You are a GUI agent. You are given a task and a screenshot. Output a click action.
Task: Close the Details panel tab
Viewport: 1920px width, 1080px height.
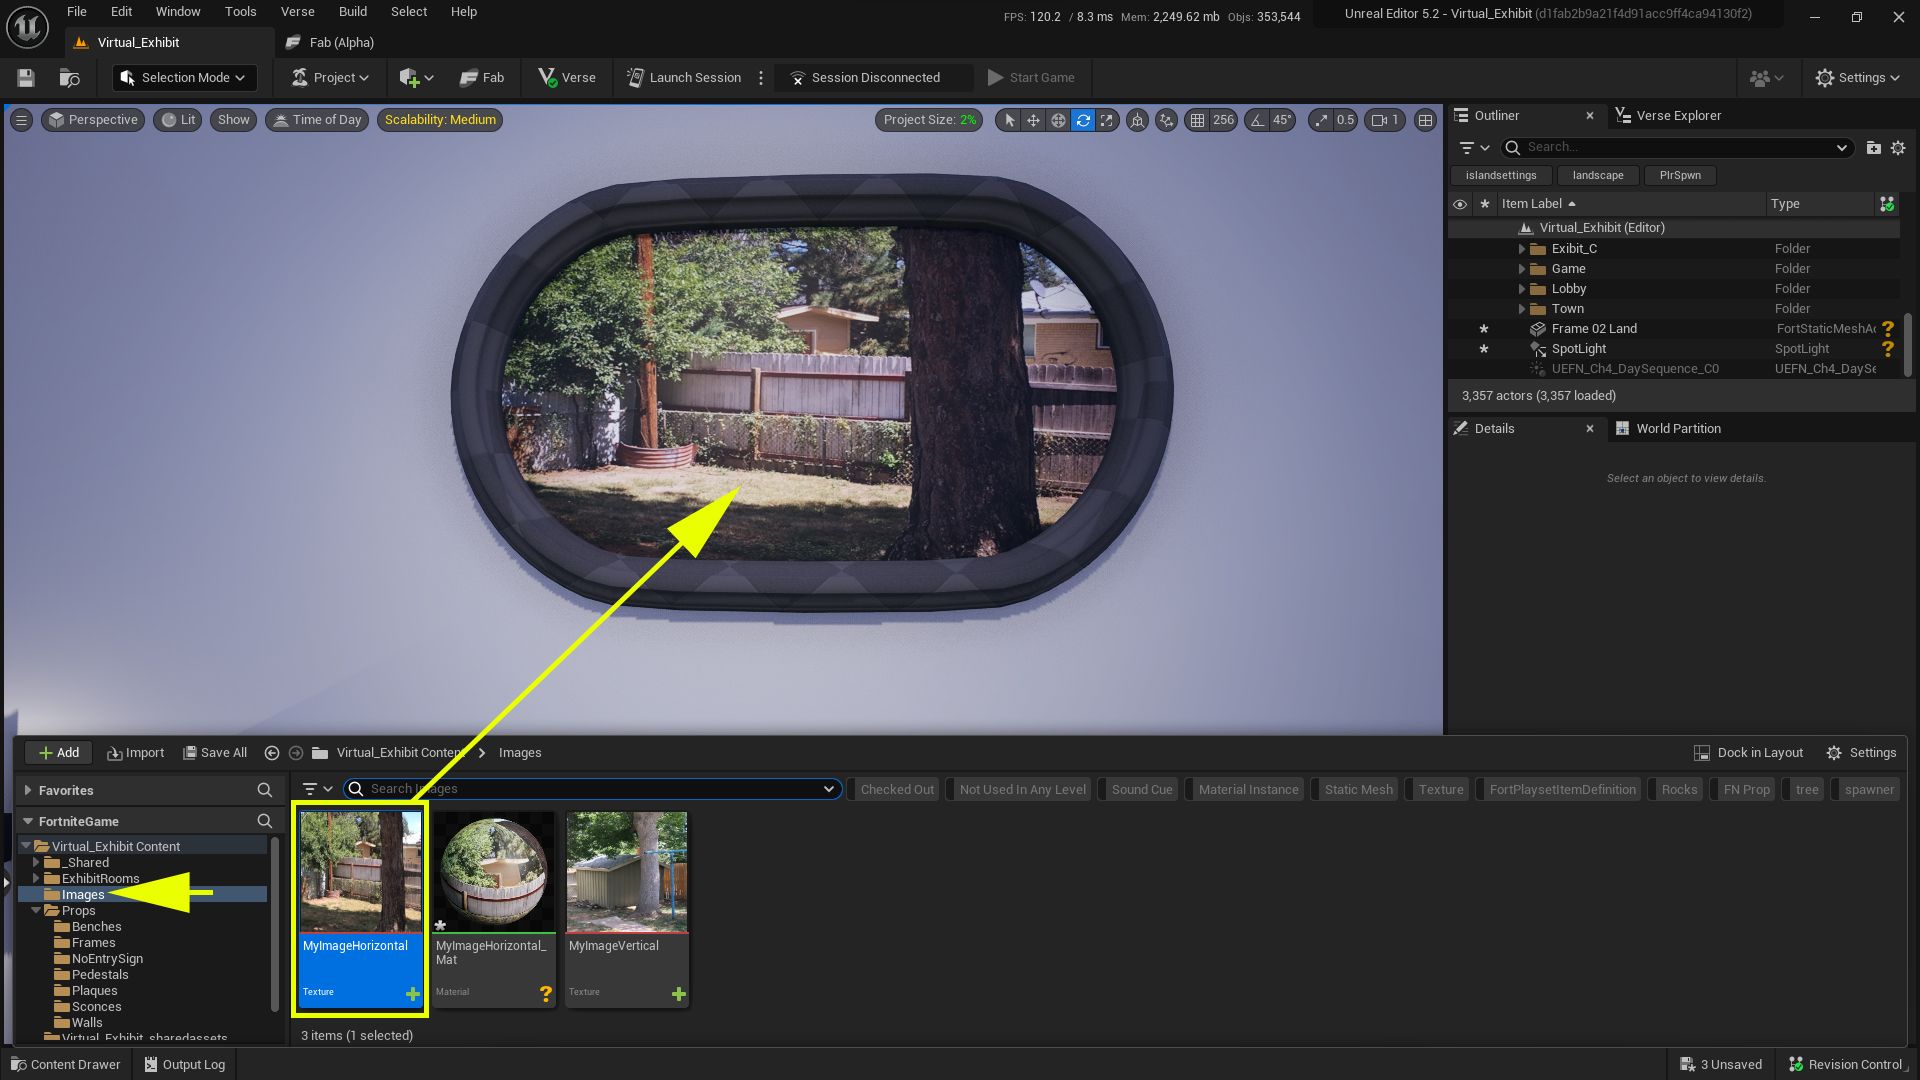1590,429
